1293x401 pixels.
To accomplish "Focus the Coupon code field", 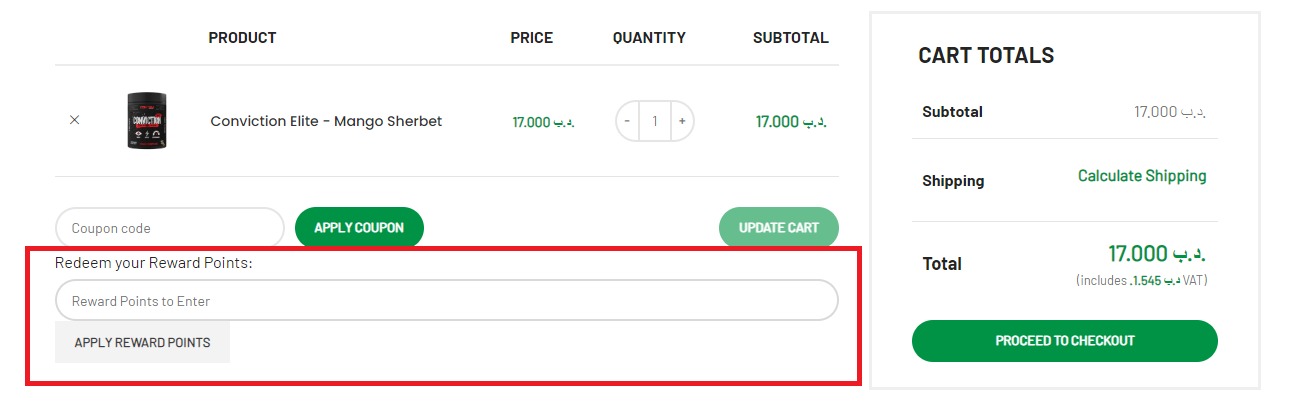I will click(x=170, y=228).
